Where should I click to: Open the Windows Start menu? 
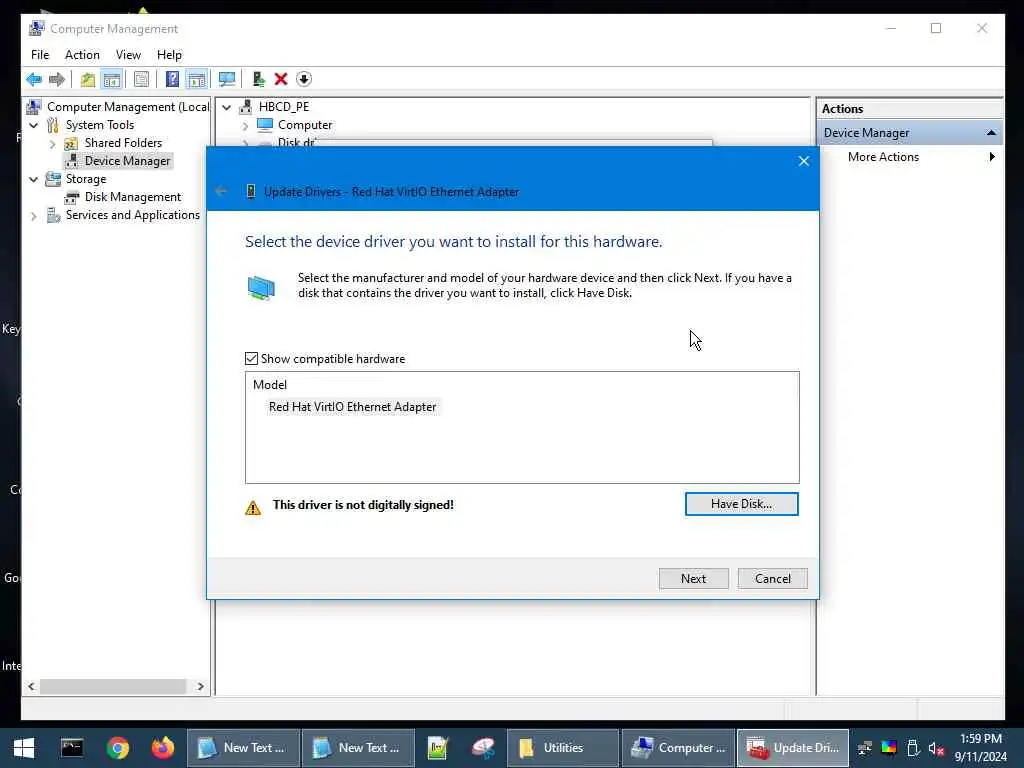point(24,748)
